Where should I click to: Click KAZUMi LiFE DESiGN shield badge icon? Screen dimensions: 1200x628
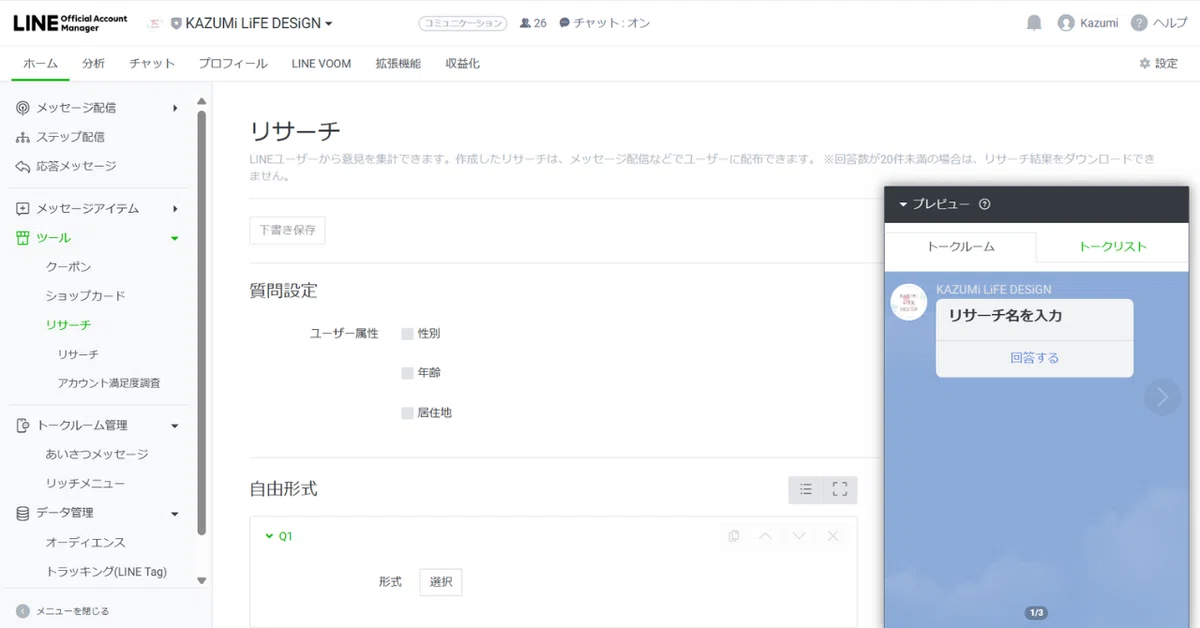[x=176, y=23]
